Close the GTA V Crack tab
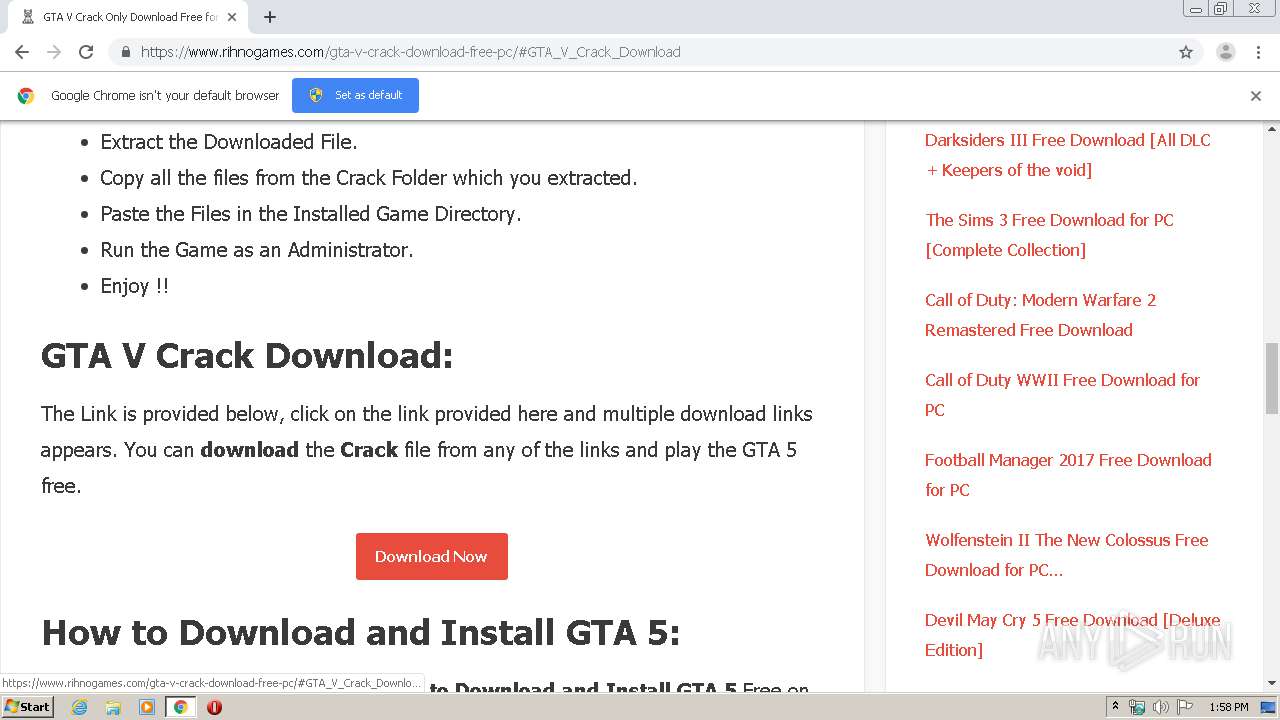 (232, 17)
